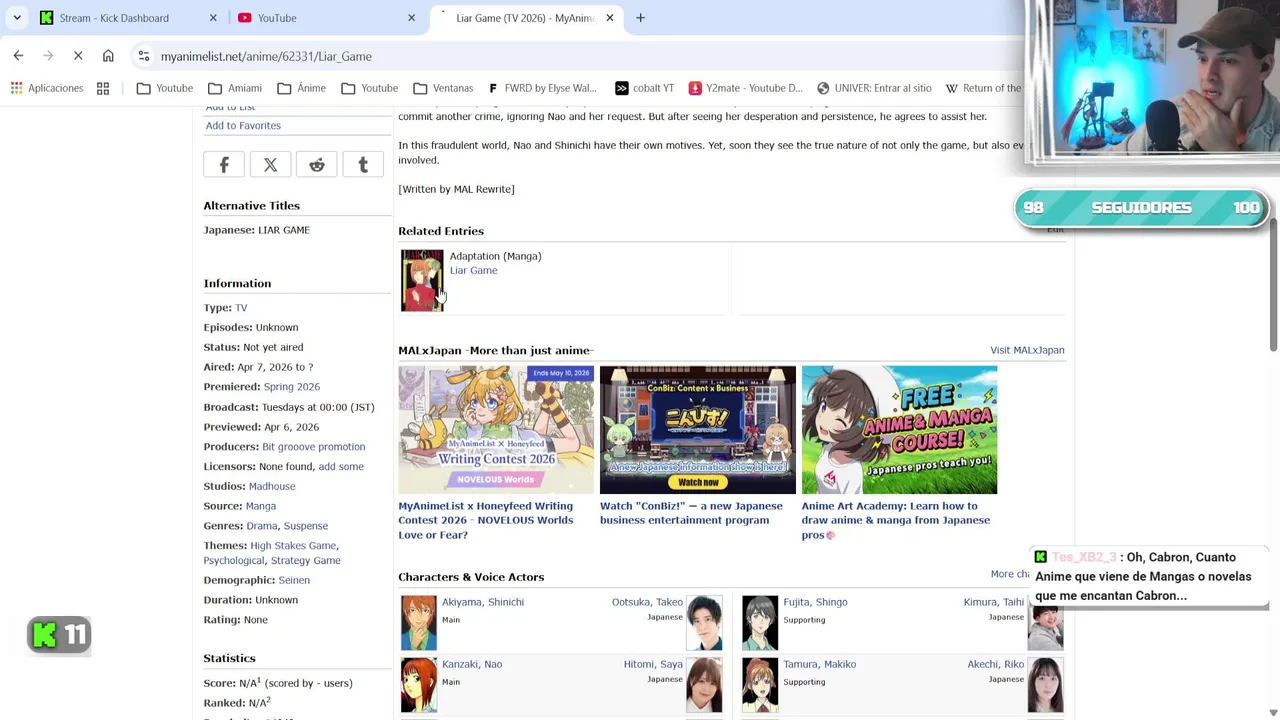Share on Tumblr icon
The width and height of the screenshot is (1280, 720).
tap(363, 165)
